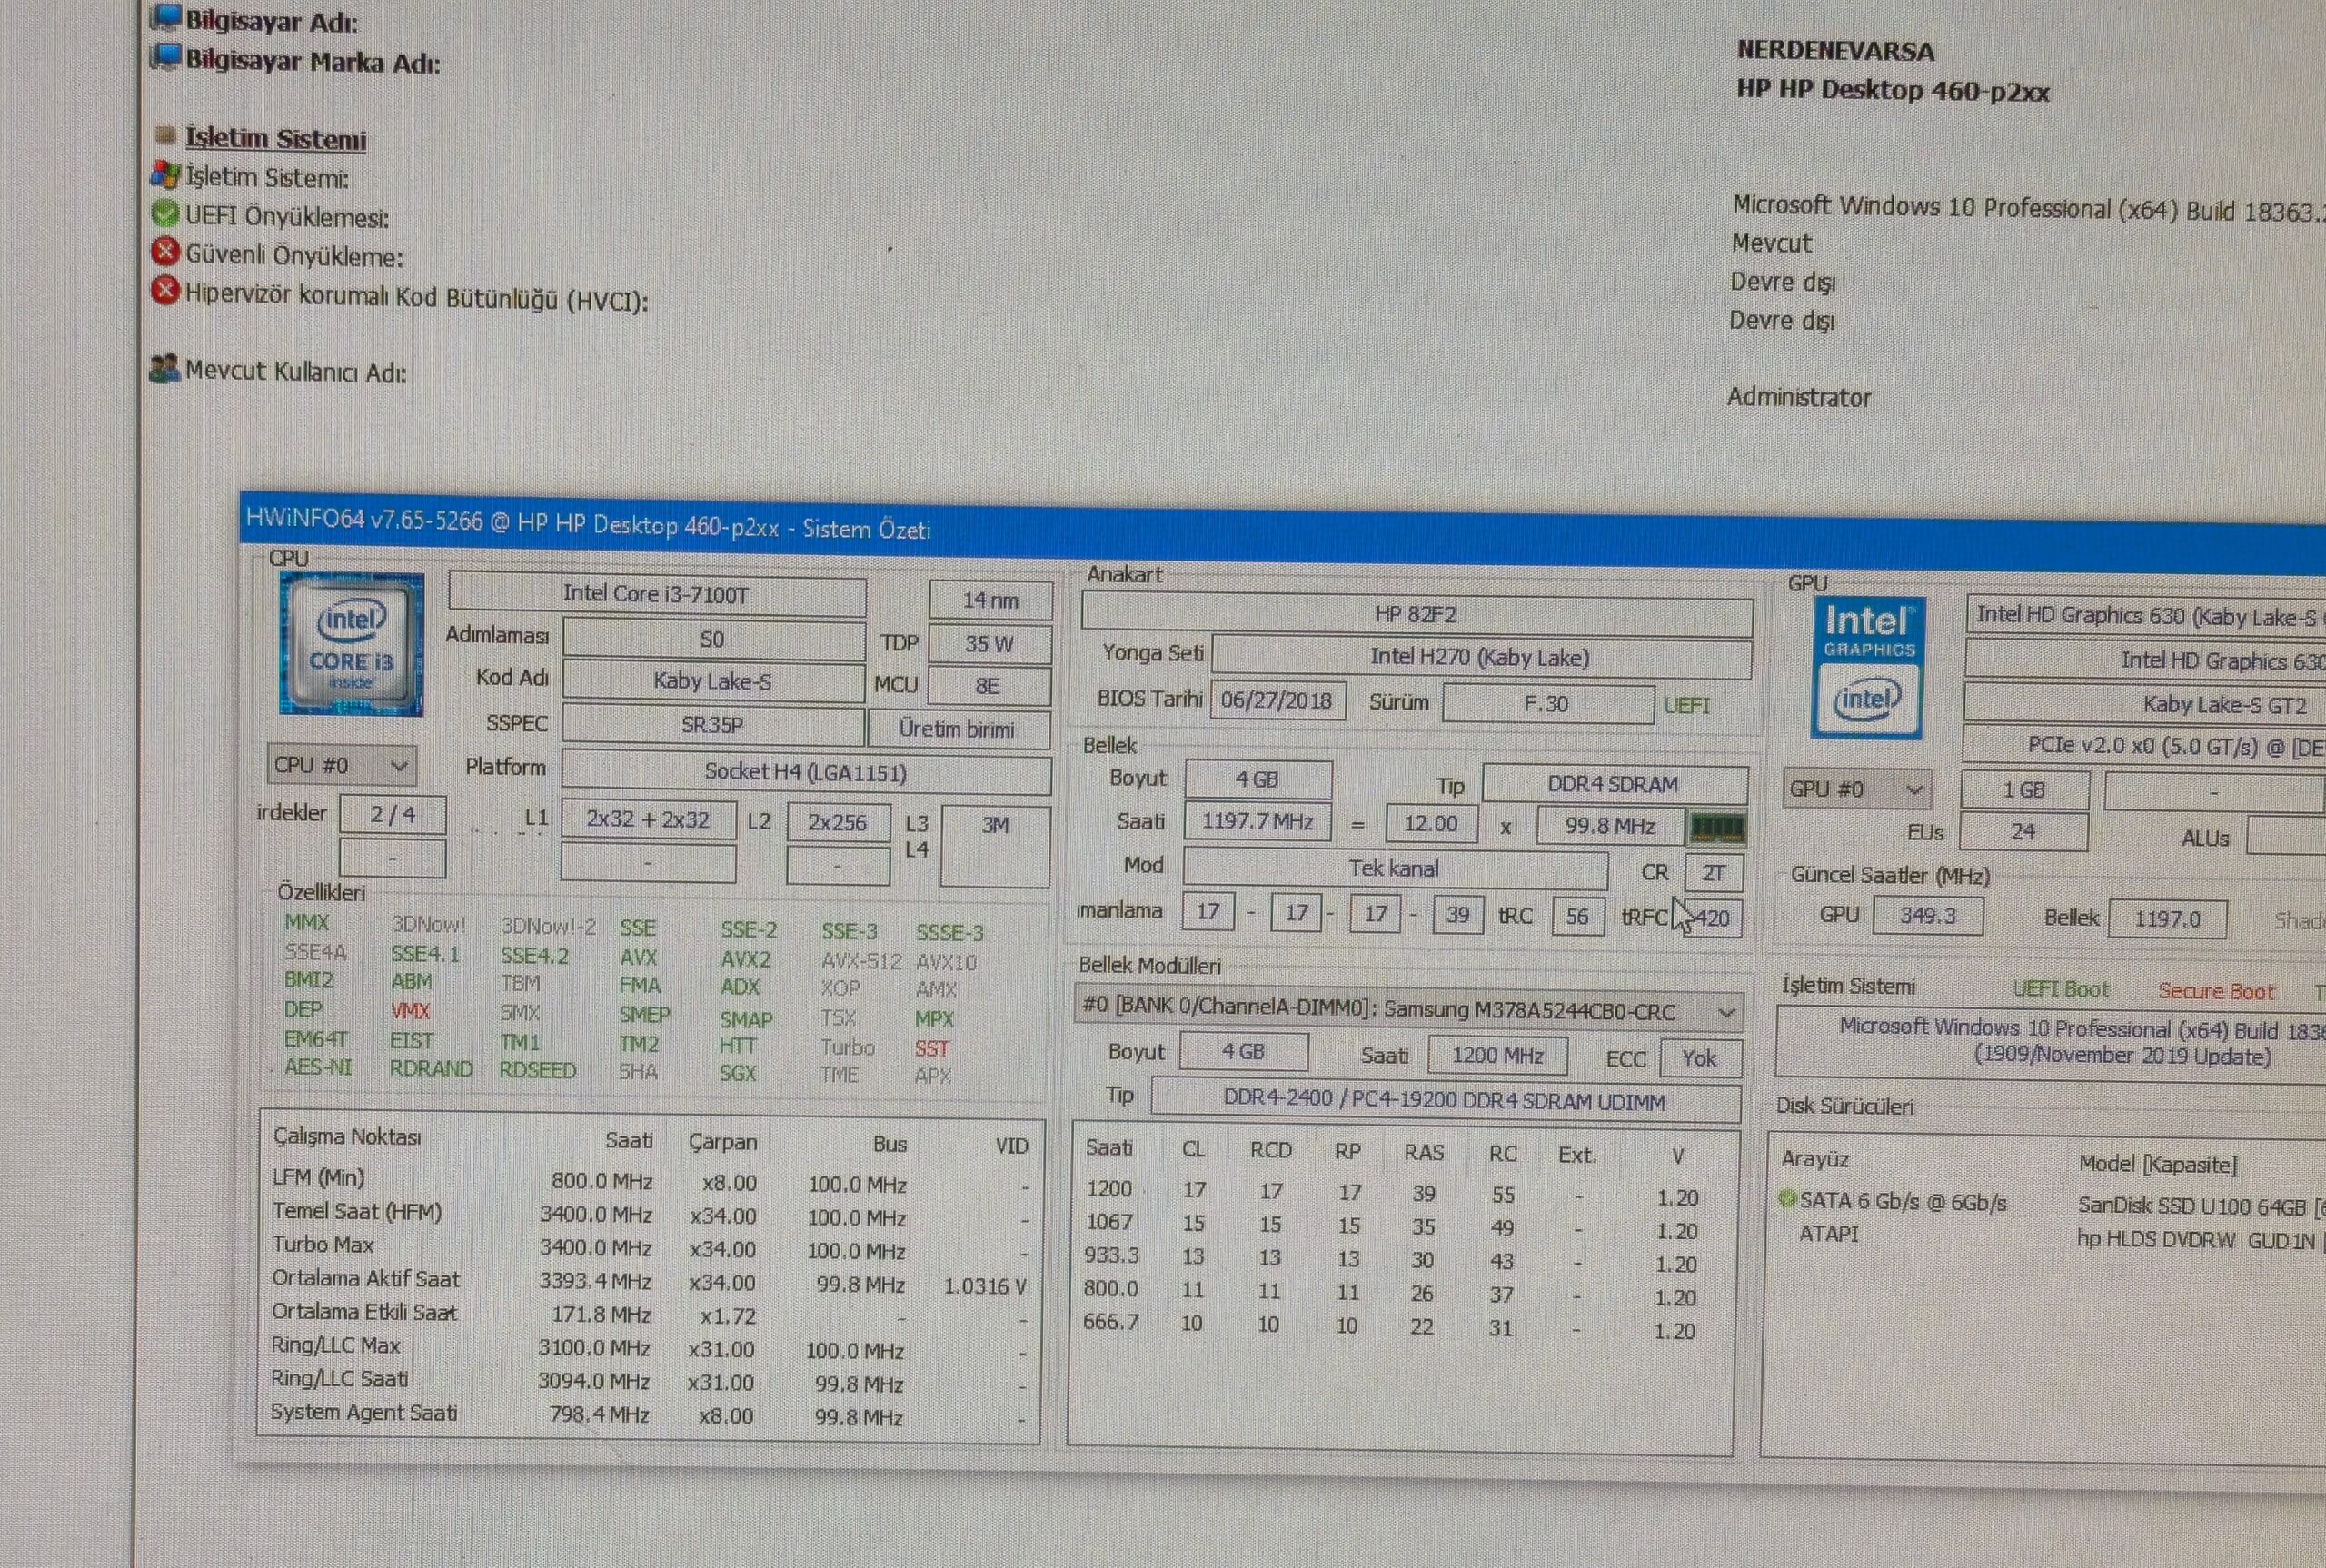Image resolution: width=2326 pixels, height=1568 pixels.
Task: Click the 1197.7 MHz memory clock field
Action: pyautogui.click(x=1258, y=822)
